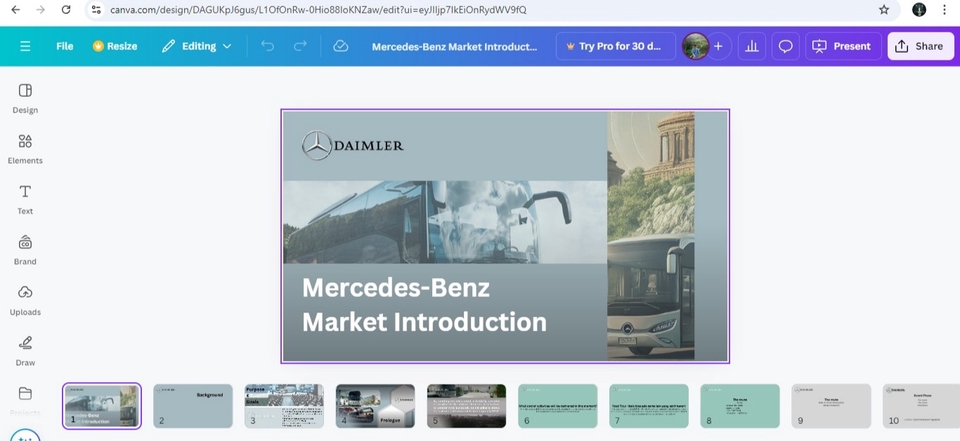Image resolution: width=960 pixels, height=441 pixels.
Task: Click the Share button
Action: click(920, 46)
